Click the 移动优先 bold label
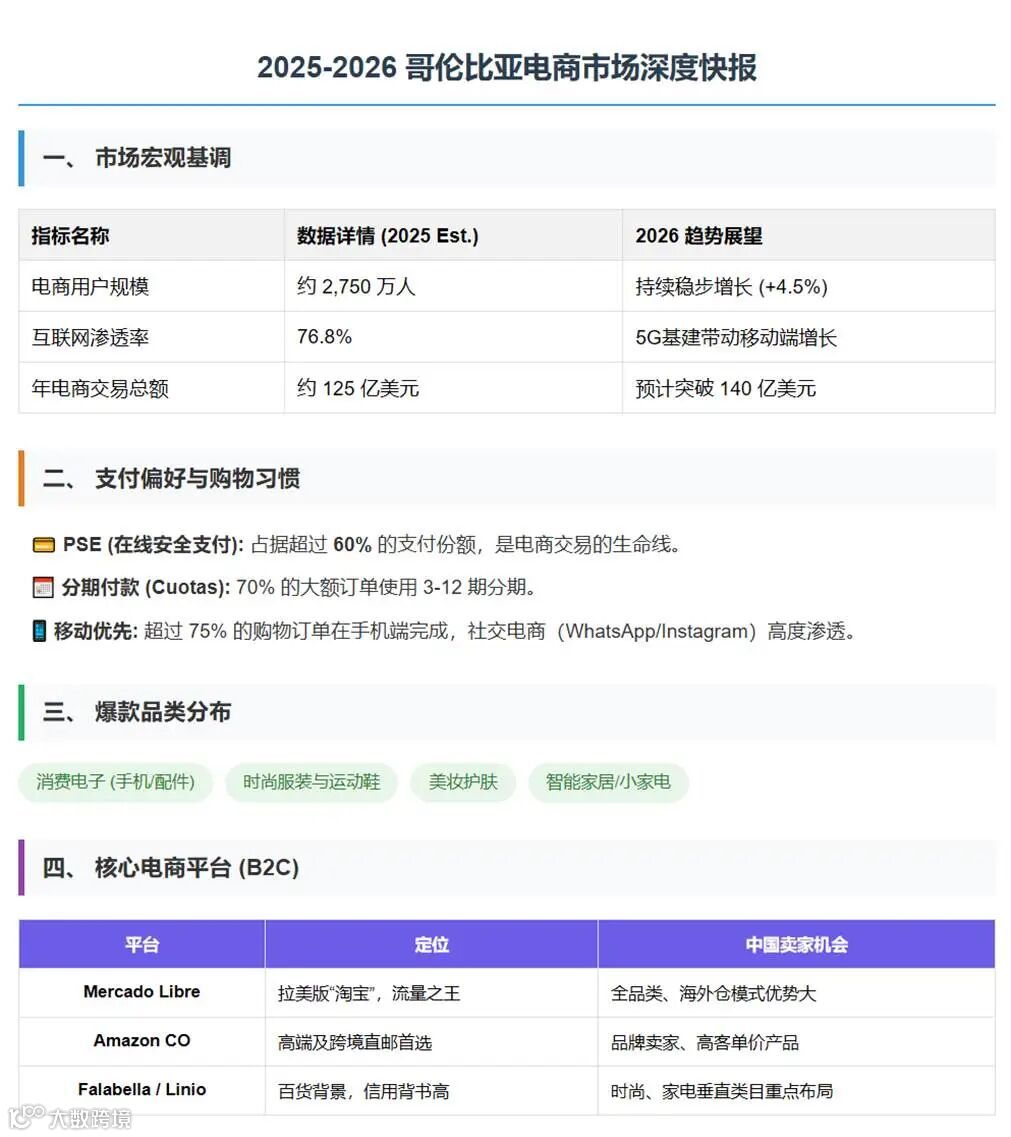The width and height of the screenshot is (1011, 1137). click(95, 631)
